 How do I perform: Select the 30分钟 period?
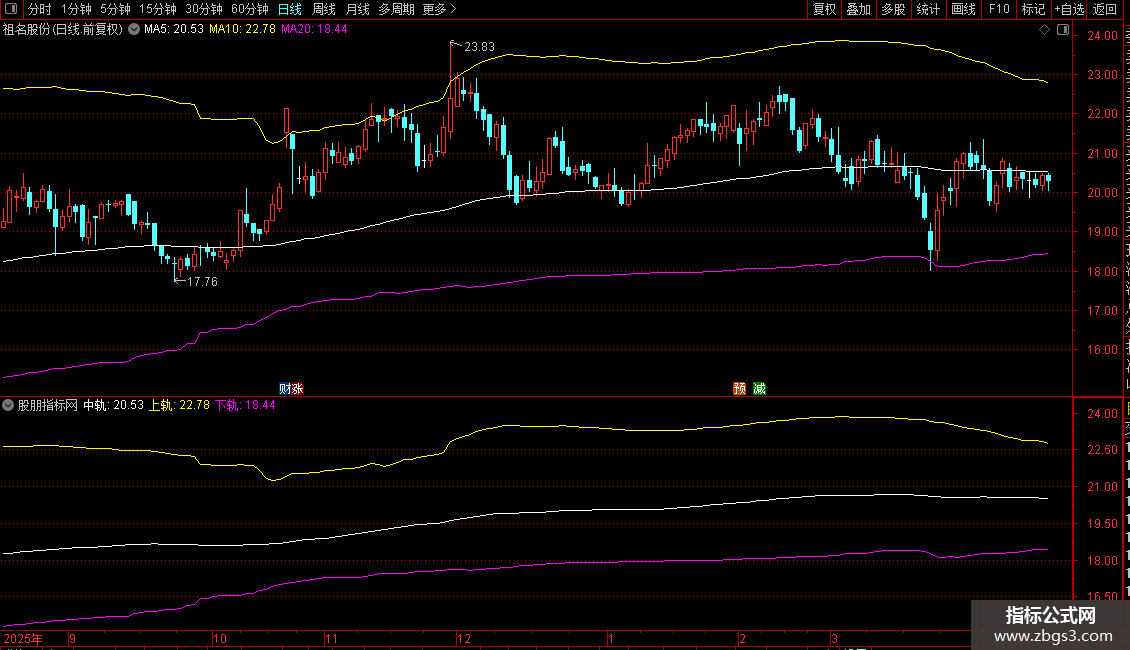tap(204, 9)
